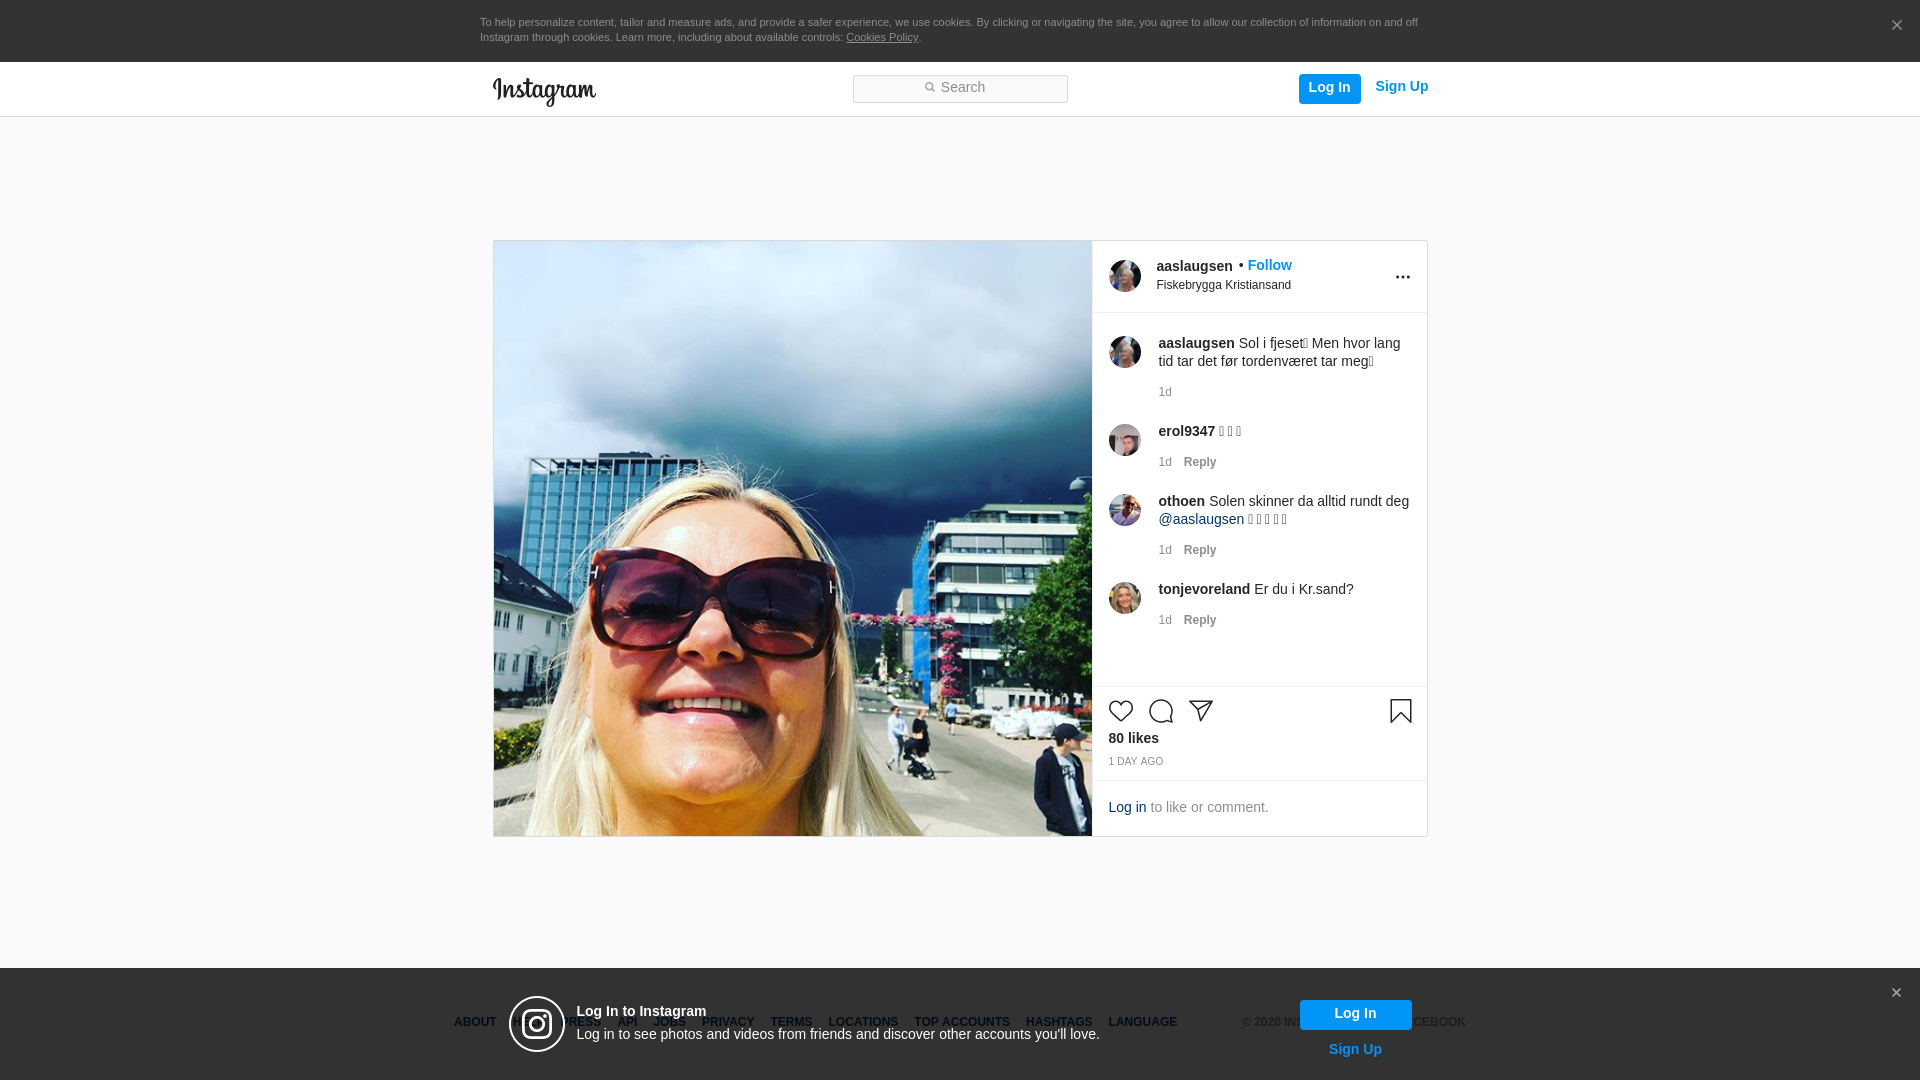Click Sign Up in bottom banner
The image size is (1920, 1080).
click(x=1355, y=1049)
